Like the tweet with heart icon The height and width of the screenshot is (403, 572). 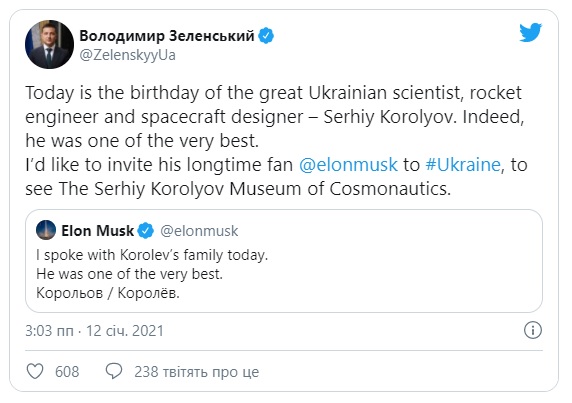pos(35,371)
